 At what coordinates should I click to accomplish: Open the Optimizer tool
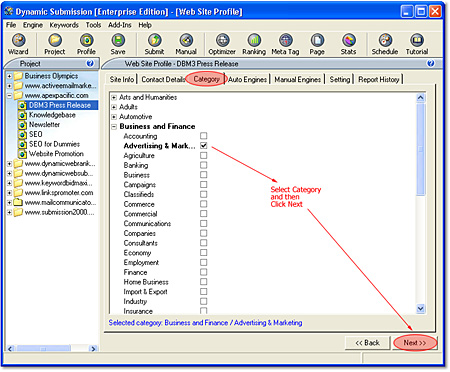pyautogui.click(x=222, y=44)
